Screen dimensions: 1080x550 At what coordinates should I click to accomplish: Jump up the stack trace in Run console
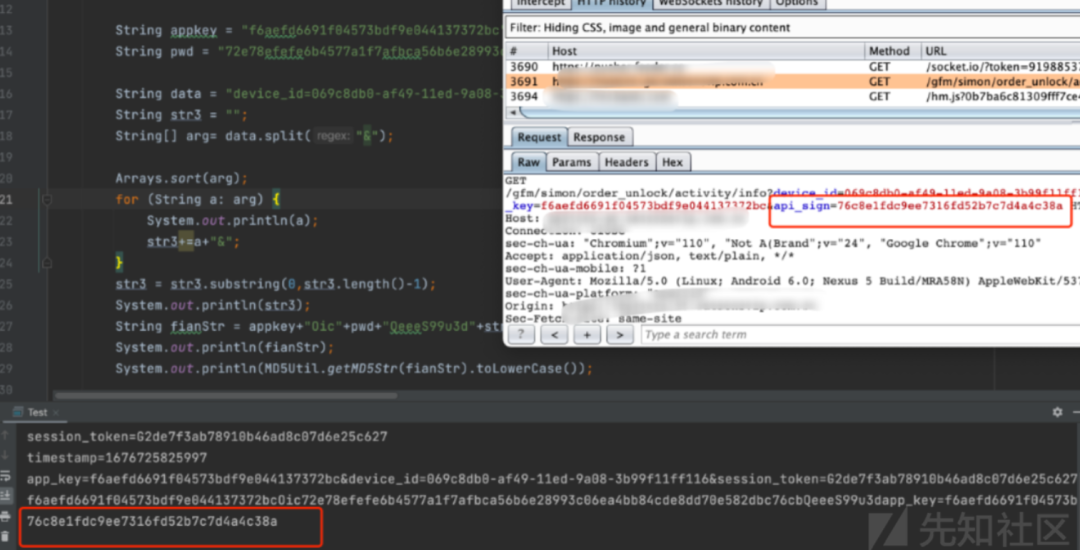click(6, 436)
